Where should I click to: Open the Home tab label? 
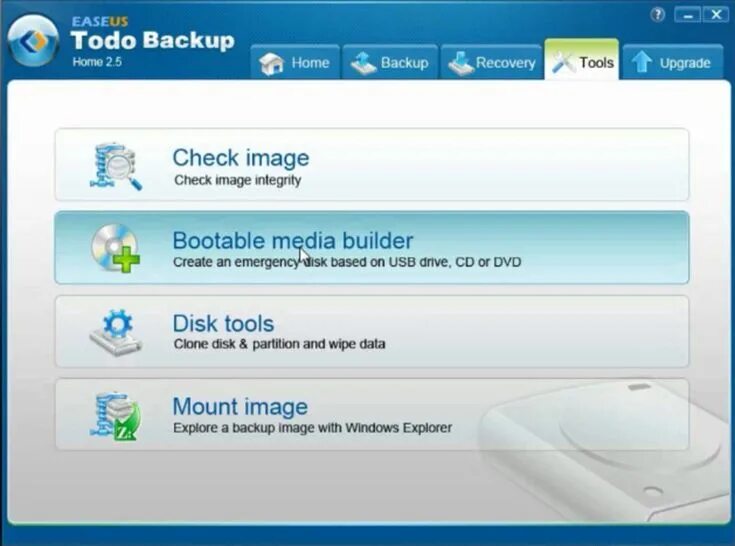point(310,63)
